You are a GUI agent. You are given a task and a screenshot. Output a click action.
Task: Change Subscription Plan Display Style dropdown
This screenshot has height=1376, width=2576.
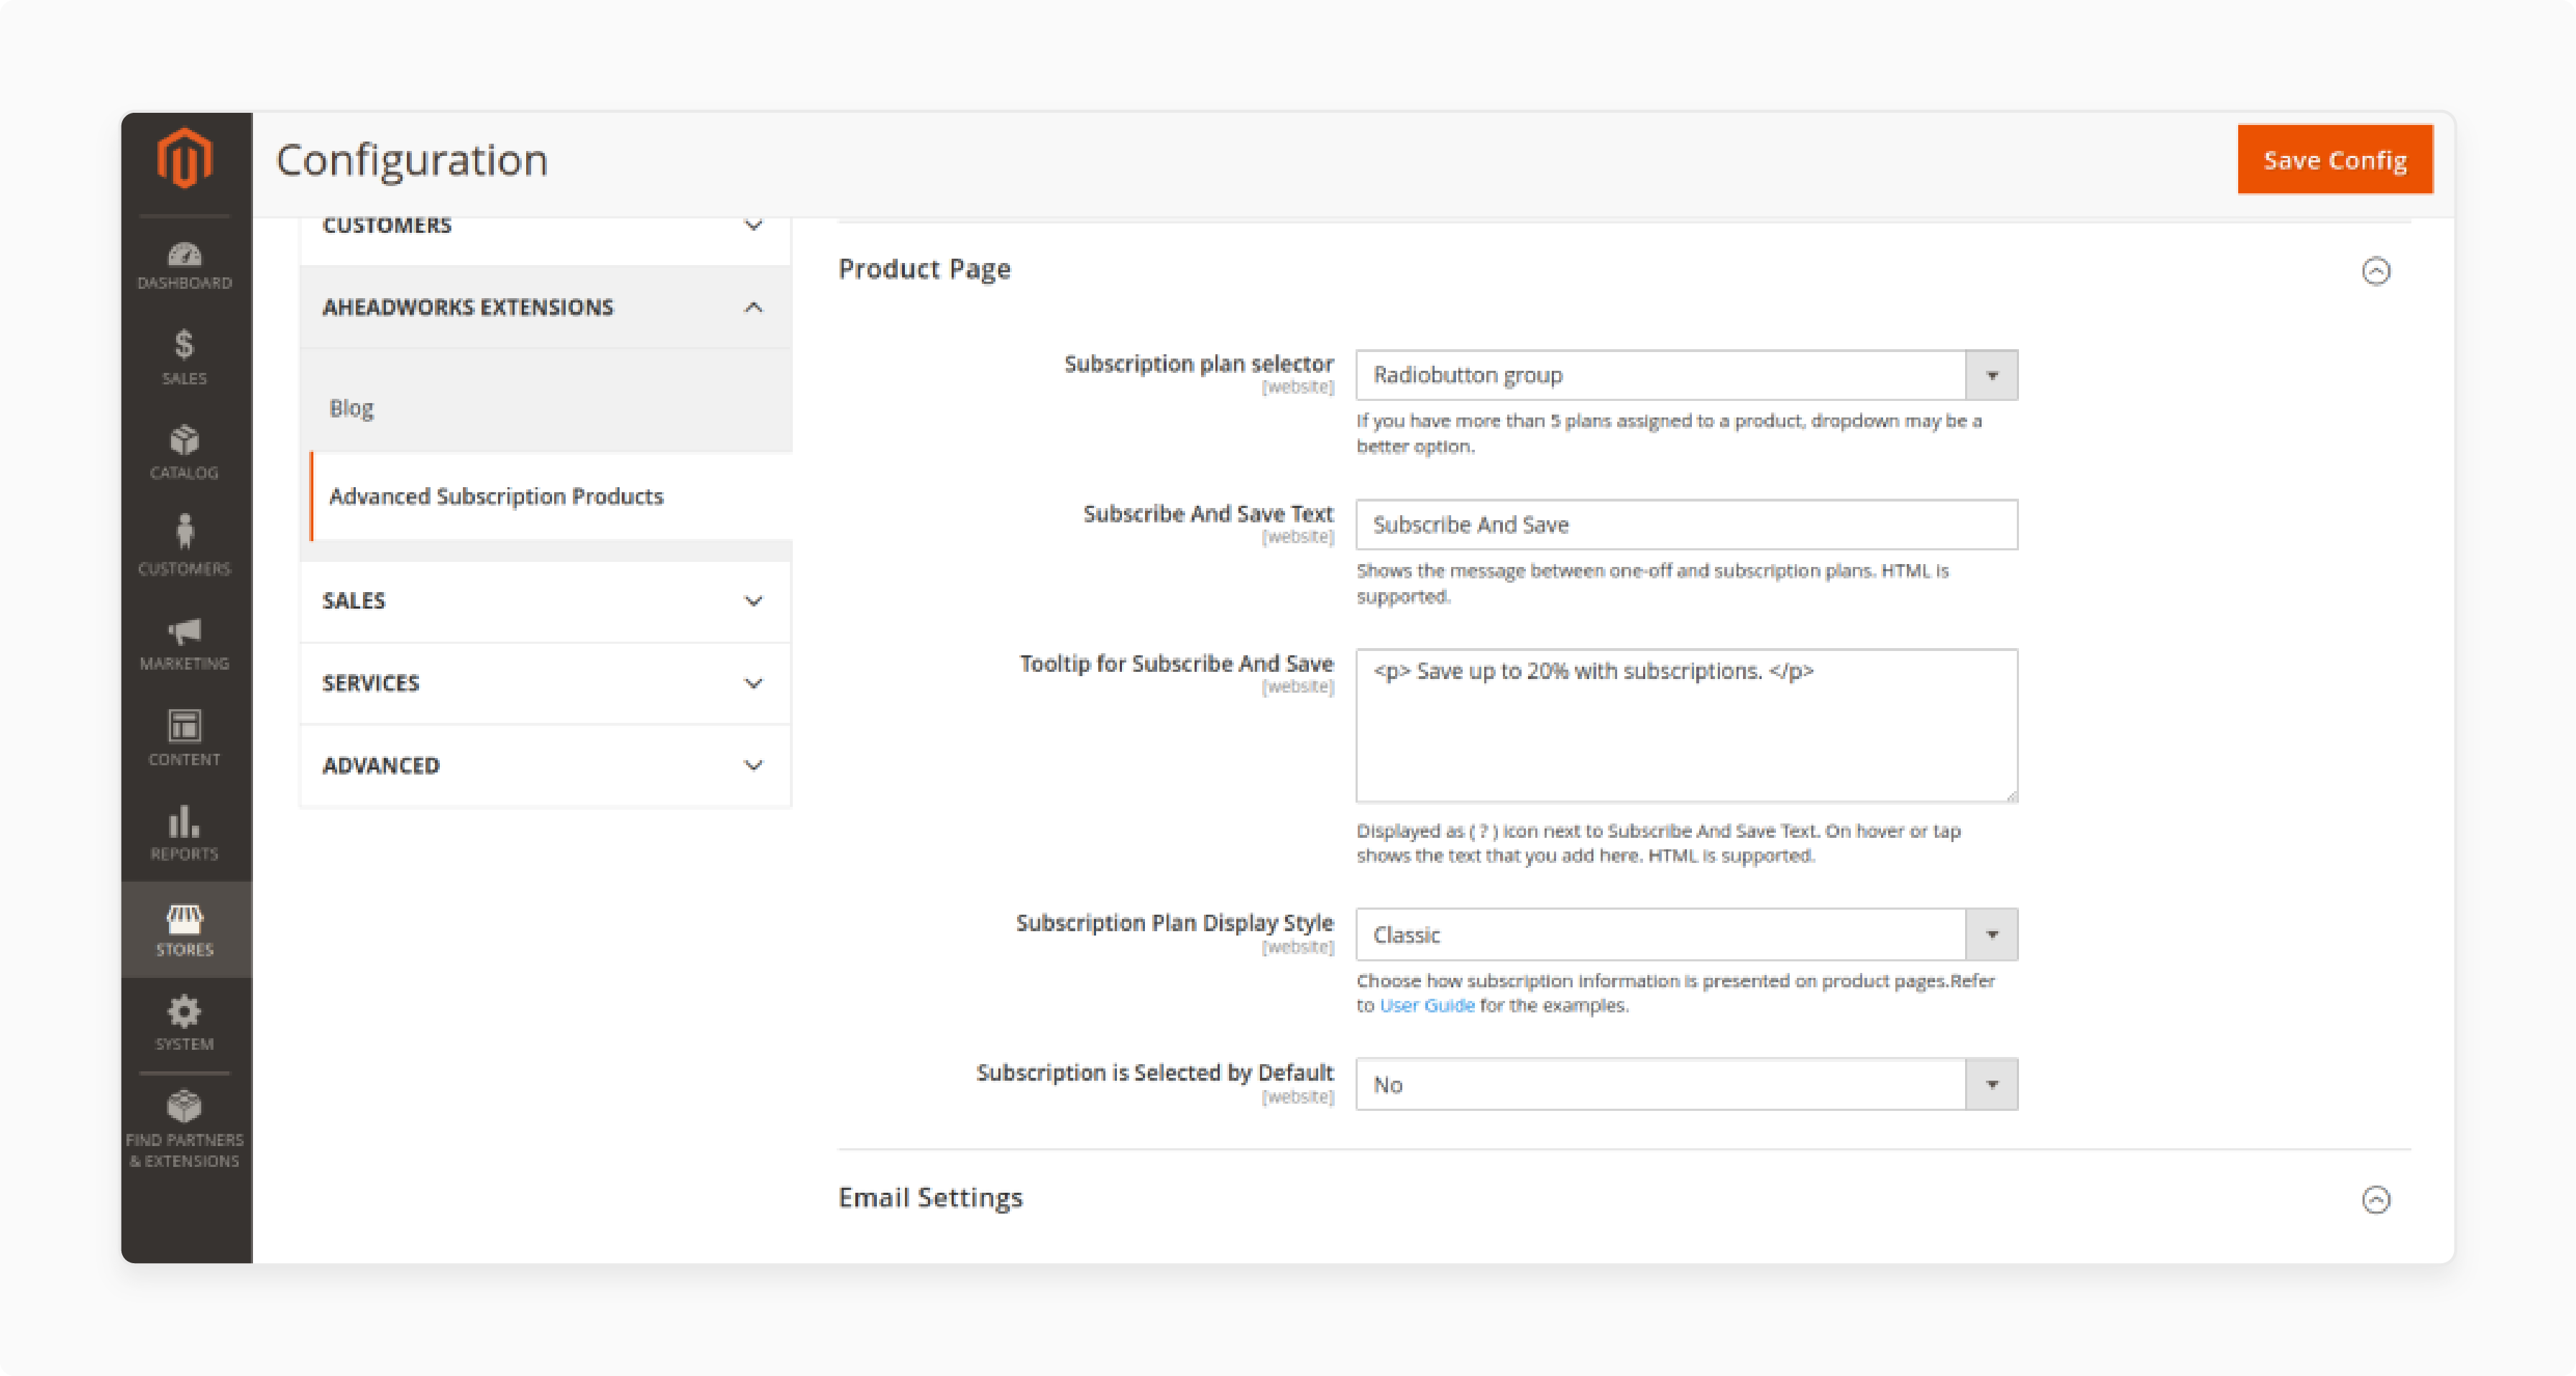pyautogui.click(x=1683, y=933)
